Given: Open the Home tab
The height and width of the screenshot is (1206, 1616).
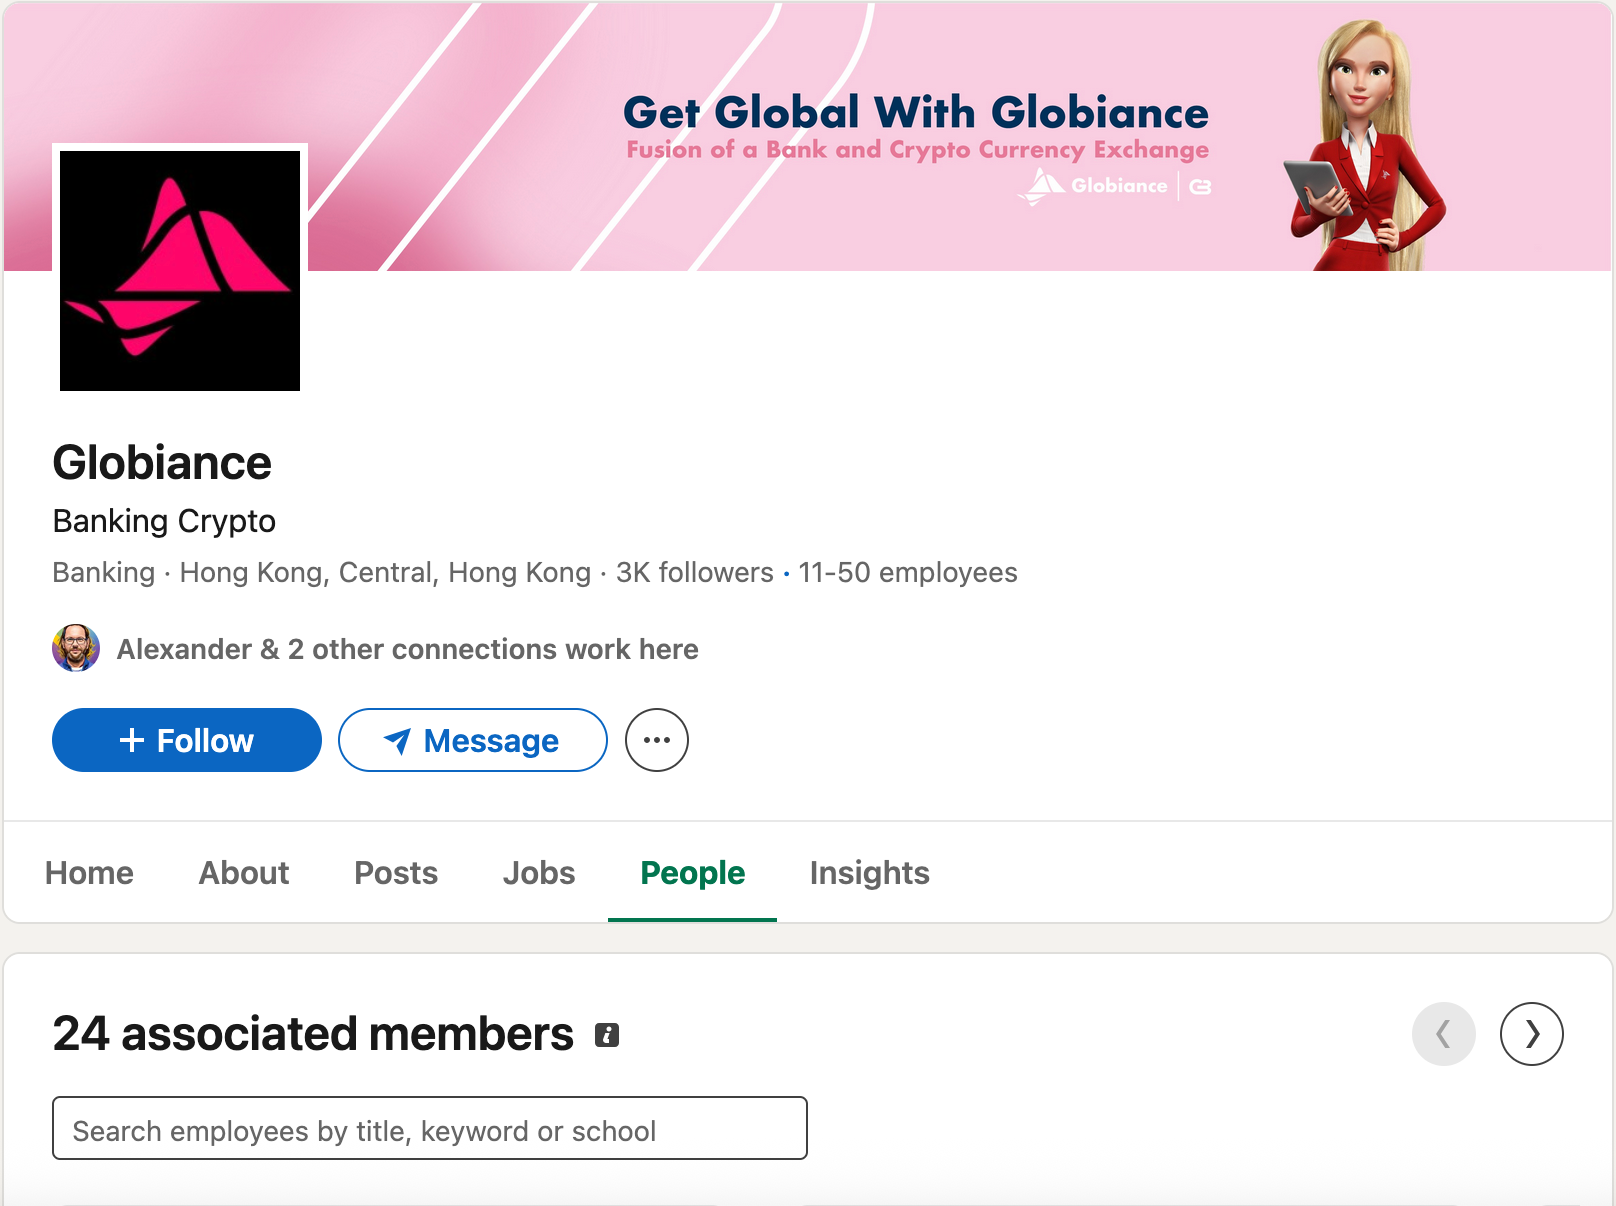Looking at the screenshot, I should click(x=89, y=873).
